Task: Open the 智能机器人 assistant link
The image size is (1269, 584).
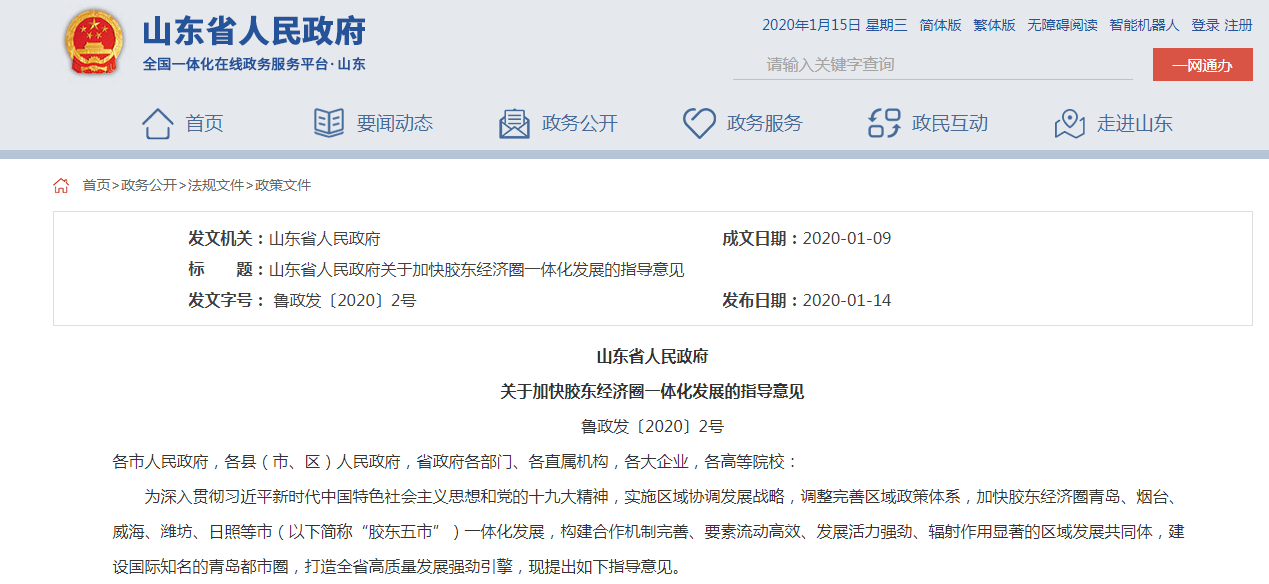Action: pos(1144,25)
